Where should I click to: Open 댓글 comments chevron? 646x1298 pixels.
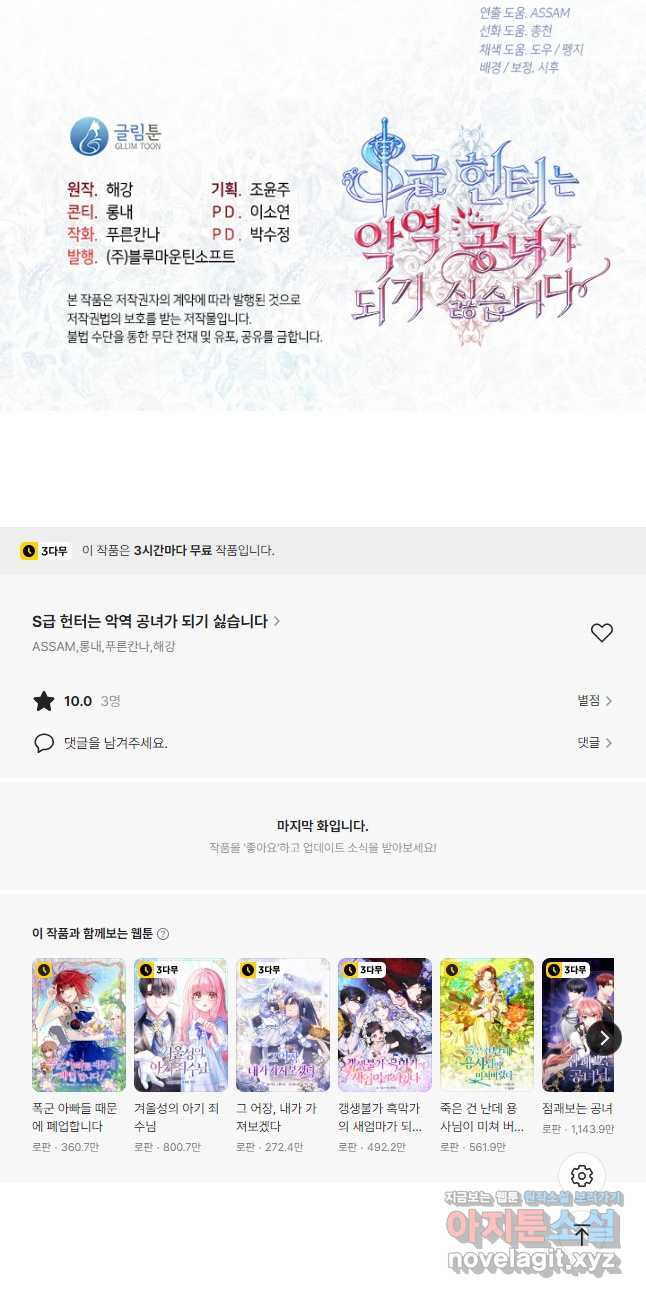[x=595, y=743]
